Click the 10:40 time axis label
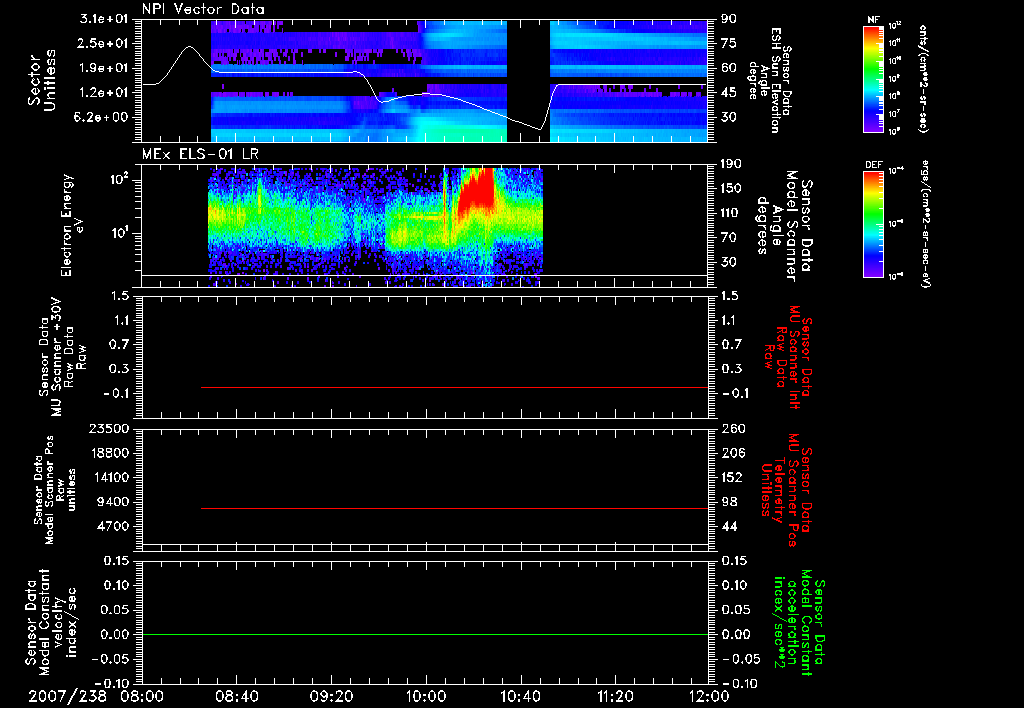The width and height of the screenshot is (1024, 708). (520, 696)
